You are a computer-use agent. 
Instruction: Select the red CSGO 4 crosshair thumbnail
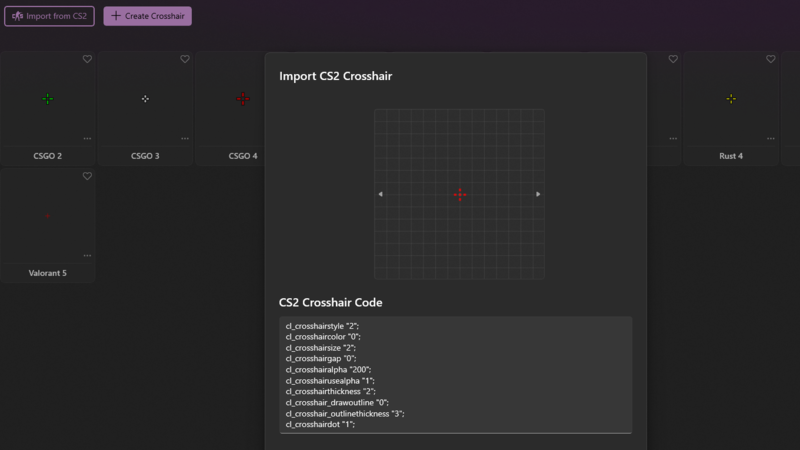point(243,99)
